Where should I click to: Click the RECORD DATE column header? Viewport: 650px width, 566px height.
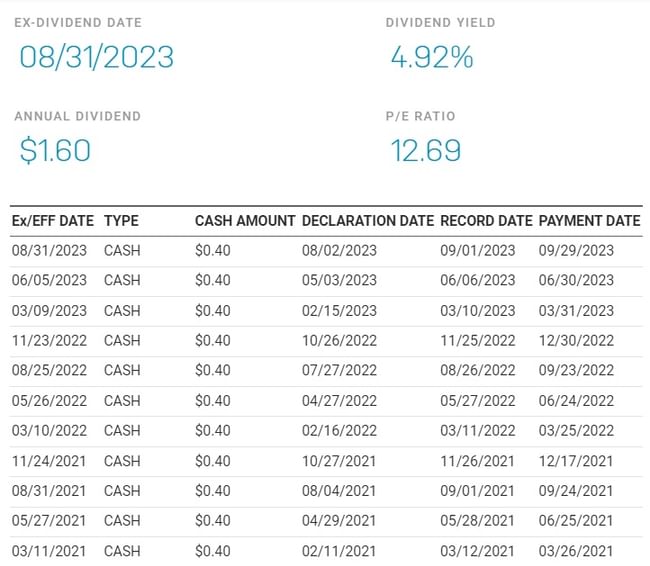(486, 220)
